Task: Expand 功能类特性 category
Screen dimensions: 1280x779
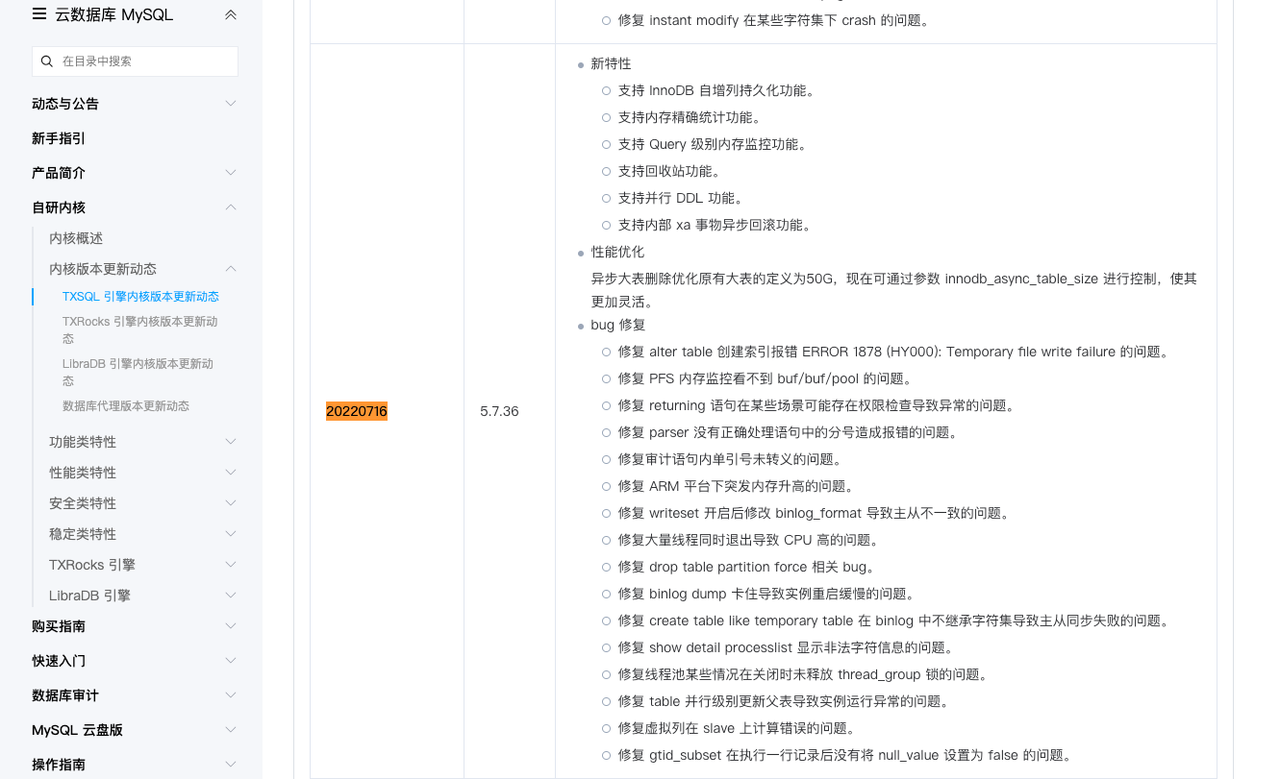Action: coord(231,442)
